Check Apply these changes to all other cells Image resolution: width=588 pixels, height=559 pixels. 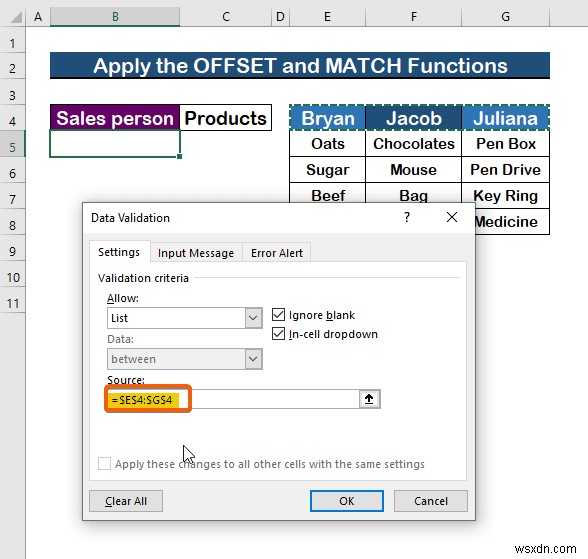pyautogui.click(x=104, y=463)
